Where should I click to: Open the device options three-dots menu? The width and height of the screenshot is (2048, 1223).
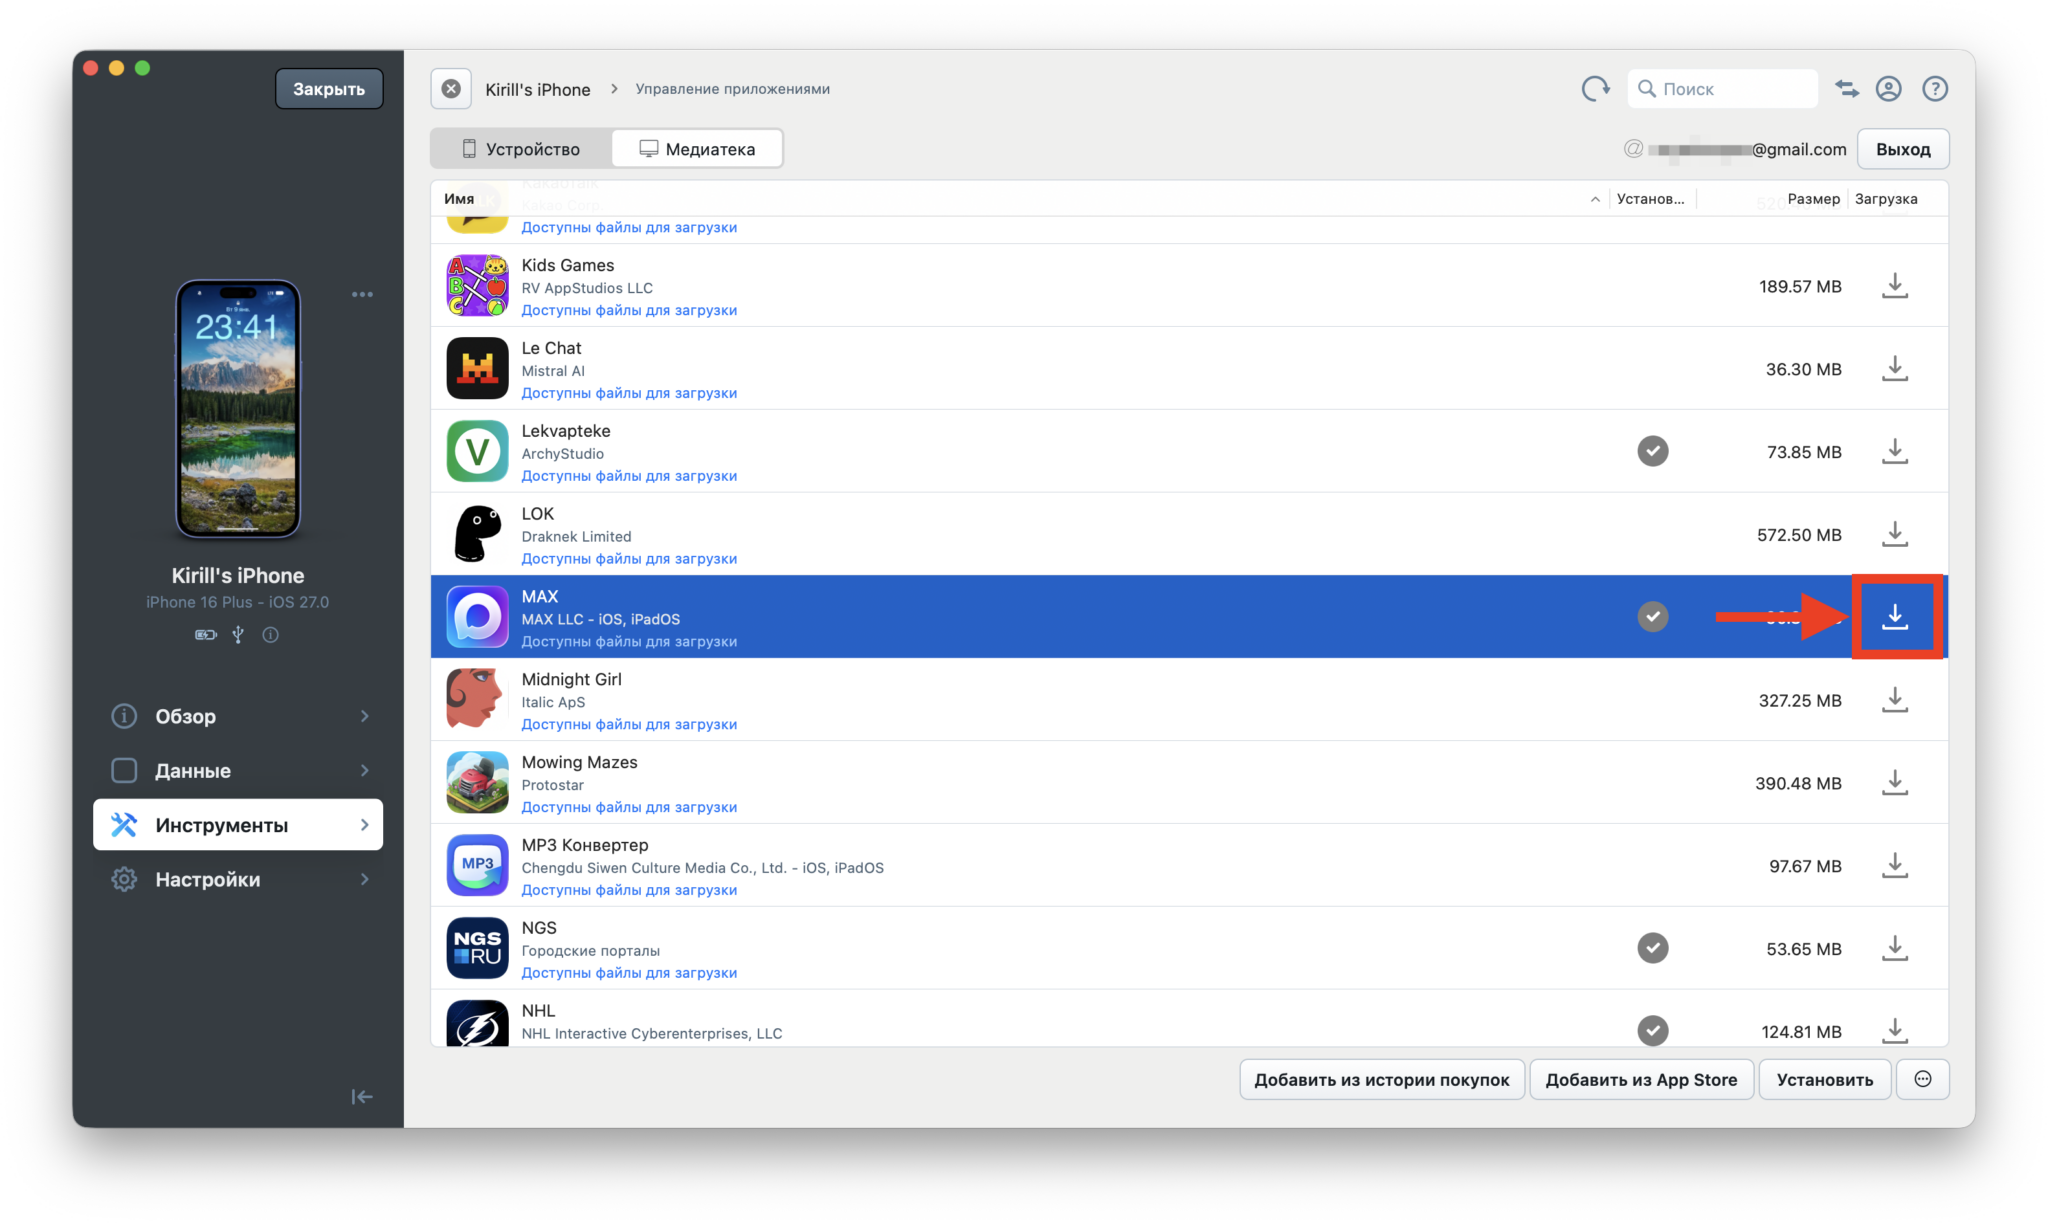(x=362, y=294)
